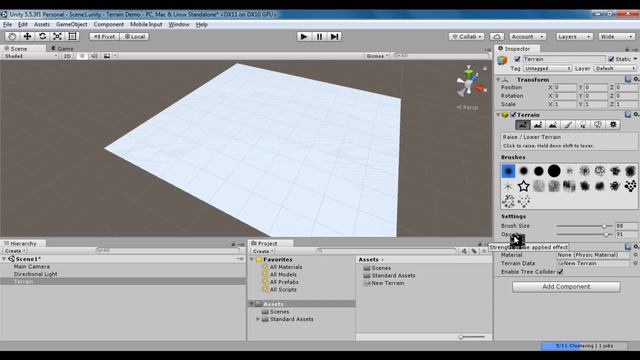Collapse the Transform component
Image resolution: width=640 pixels, height=360 pixels.
[498, 80]
